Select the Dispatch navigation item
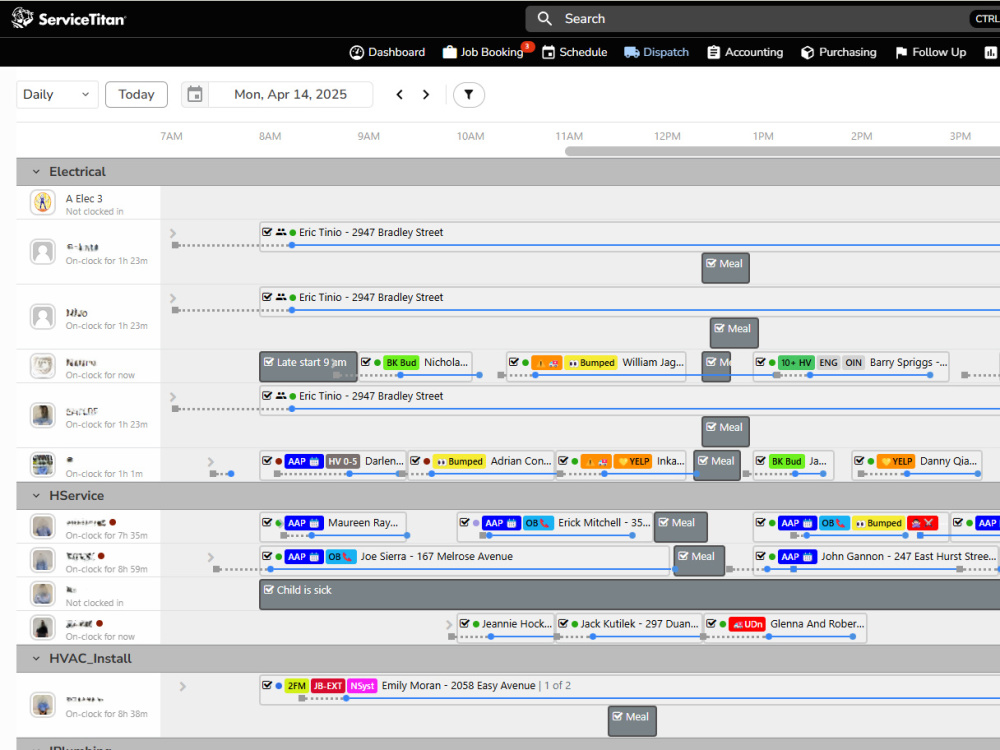 click(x=656, y=52)
